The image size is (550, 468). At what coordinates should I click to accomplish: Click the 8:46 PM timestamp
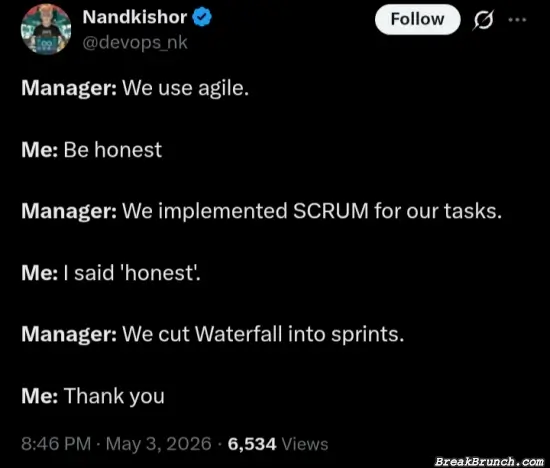pos(56,443)
